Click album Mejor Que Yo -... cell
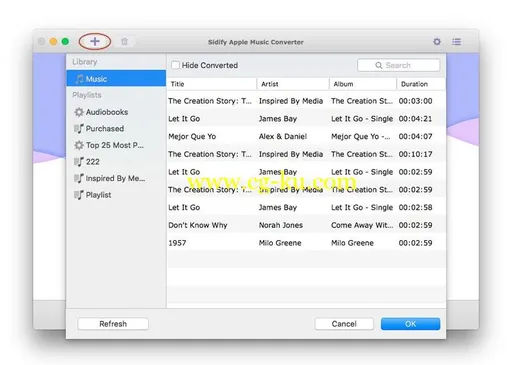Viewport: 512px width, 365px height. [361, 136]
